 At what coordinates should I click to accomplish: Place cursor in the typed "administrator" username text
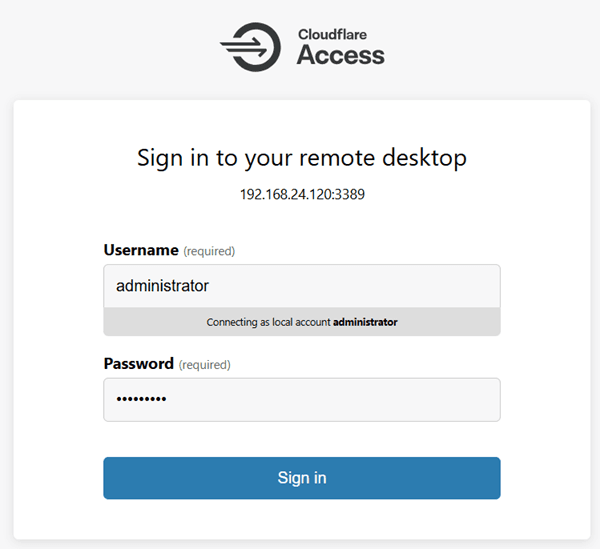point(162,286)
